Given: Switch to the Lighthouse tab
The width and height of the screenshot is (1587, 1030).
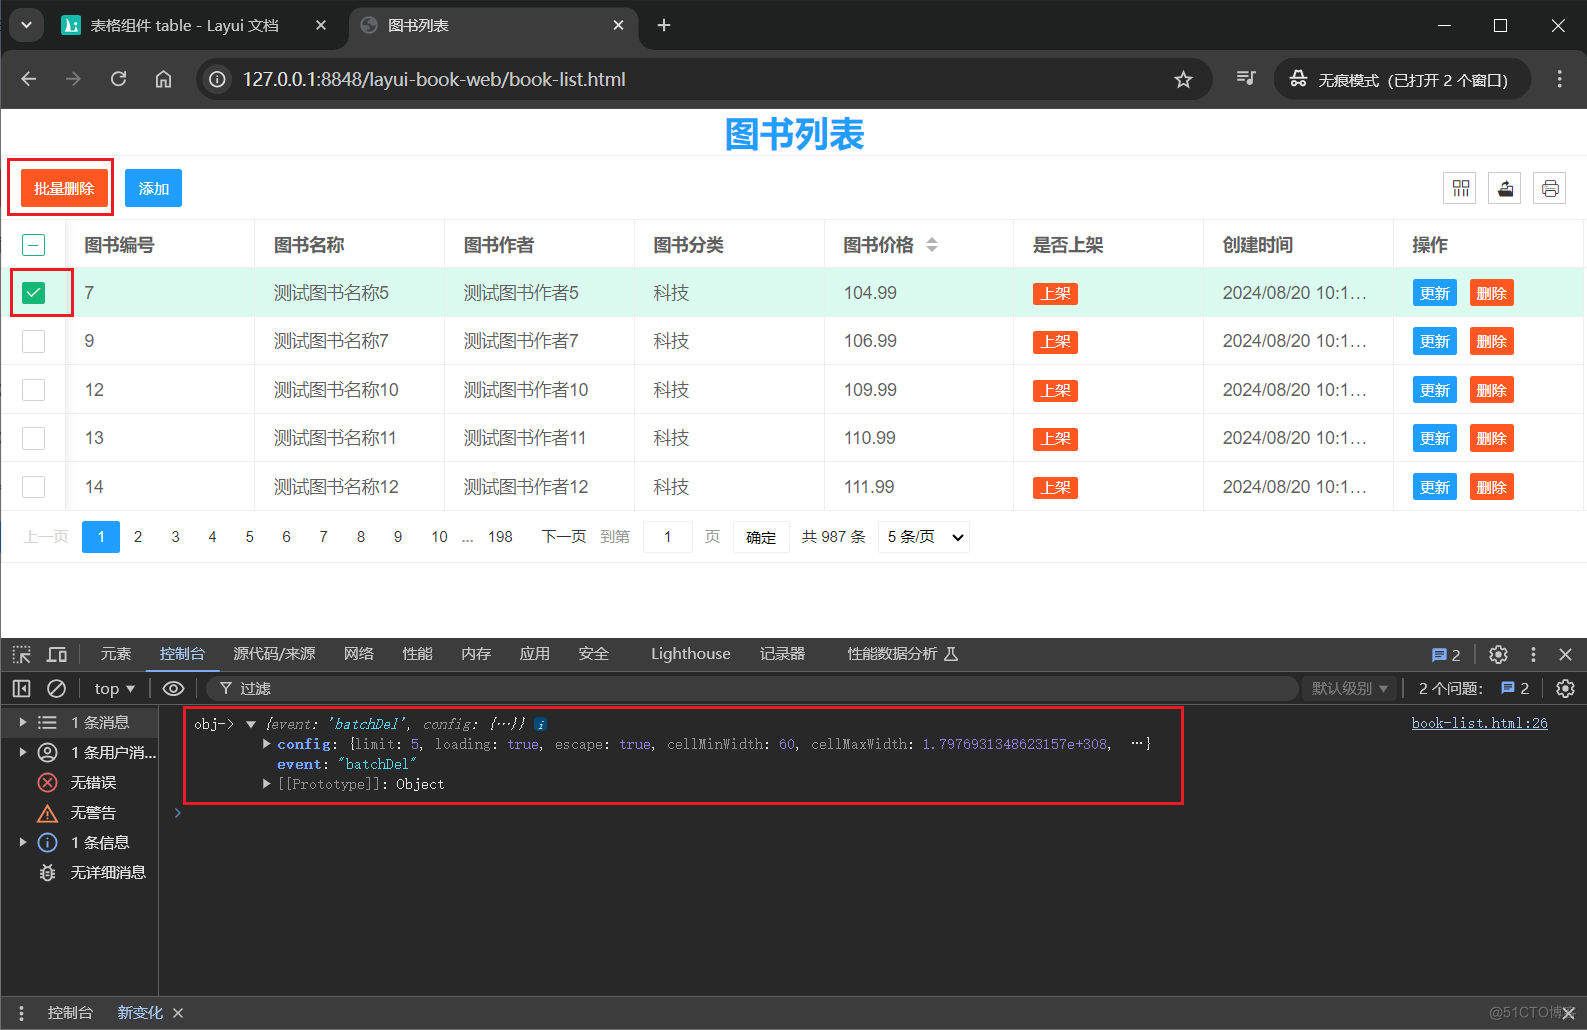Looking at the screenshot, I should (x=690, y=654).
